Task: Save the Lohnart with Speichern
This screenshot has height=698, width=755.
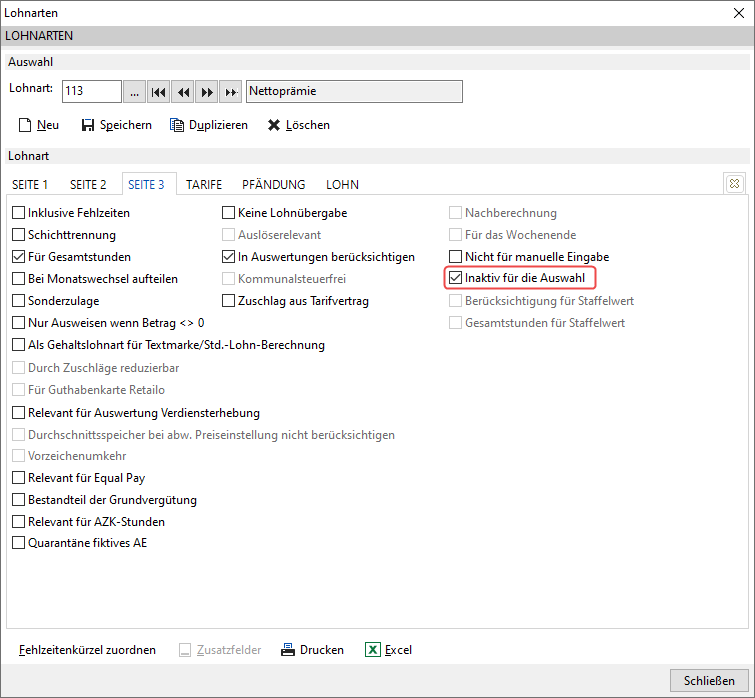Action: pyautogui.click(x=117, y=125)
